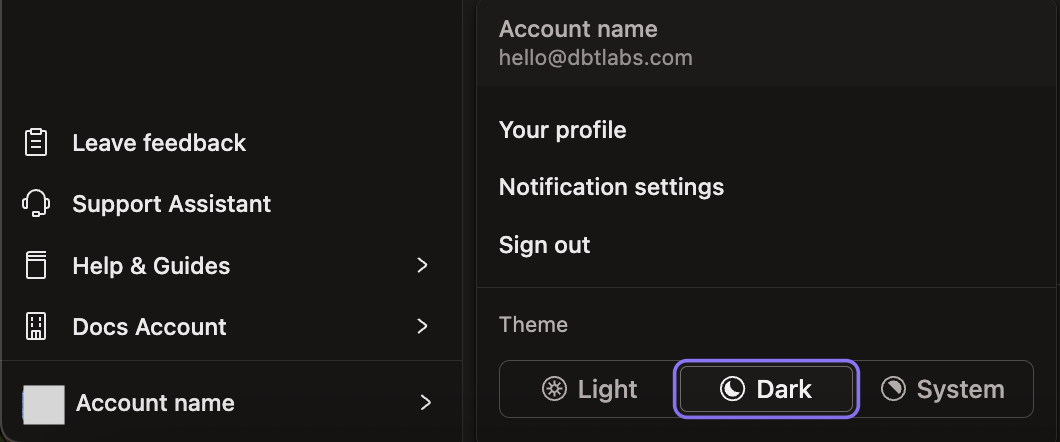Click the moon icon for Dark theme

tap(733, 389)
